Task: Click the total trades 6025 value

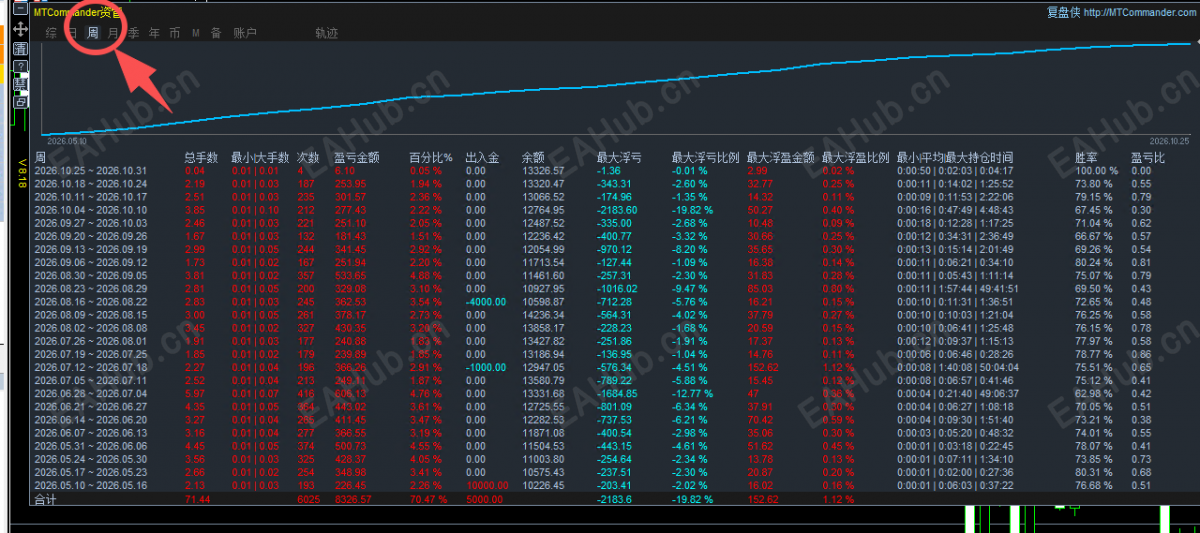Action: pos(310,497)
